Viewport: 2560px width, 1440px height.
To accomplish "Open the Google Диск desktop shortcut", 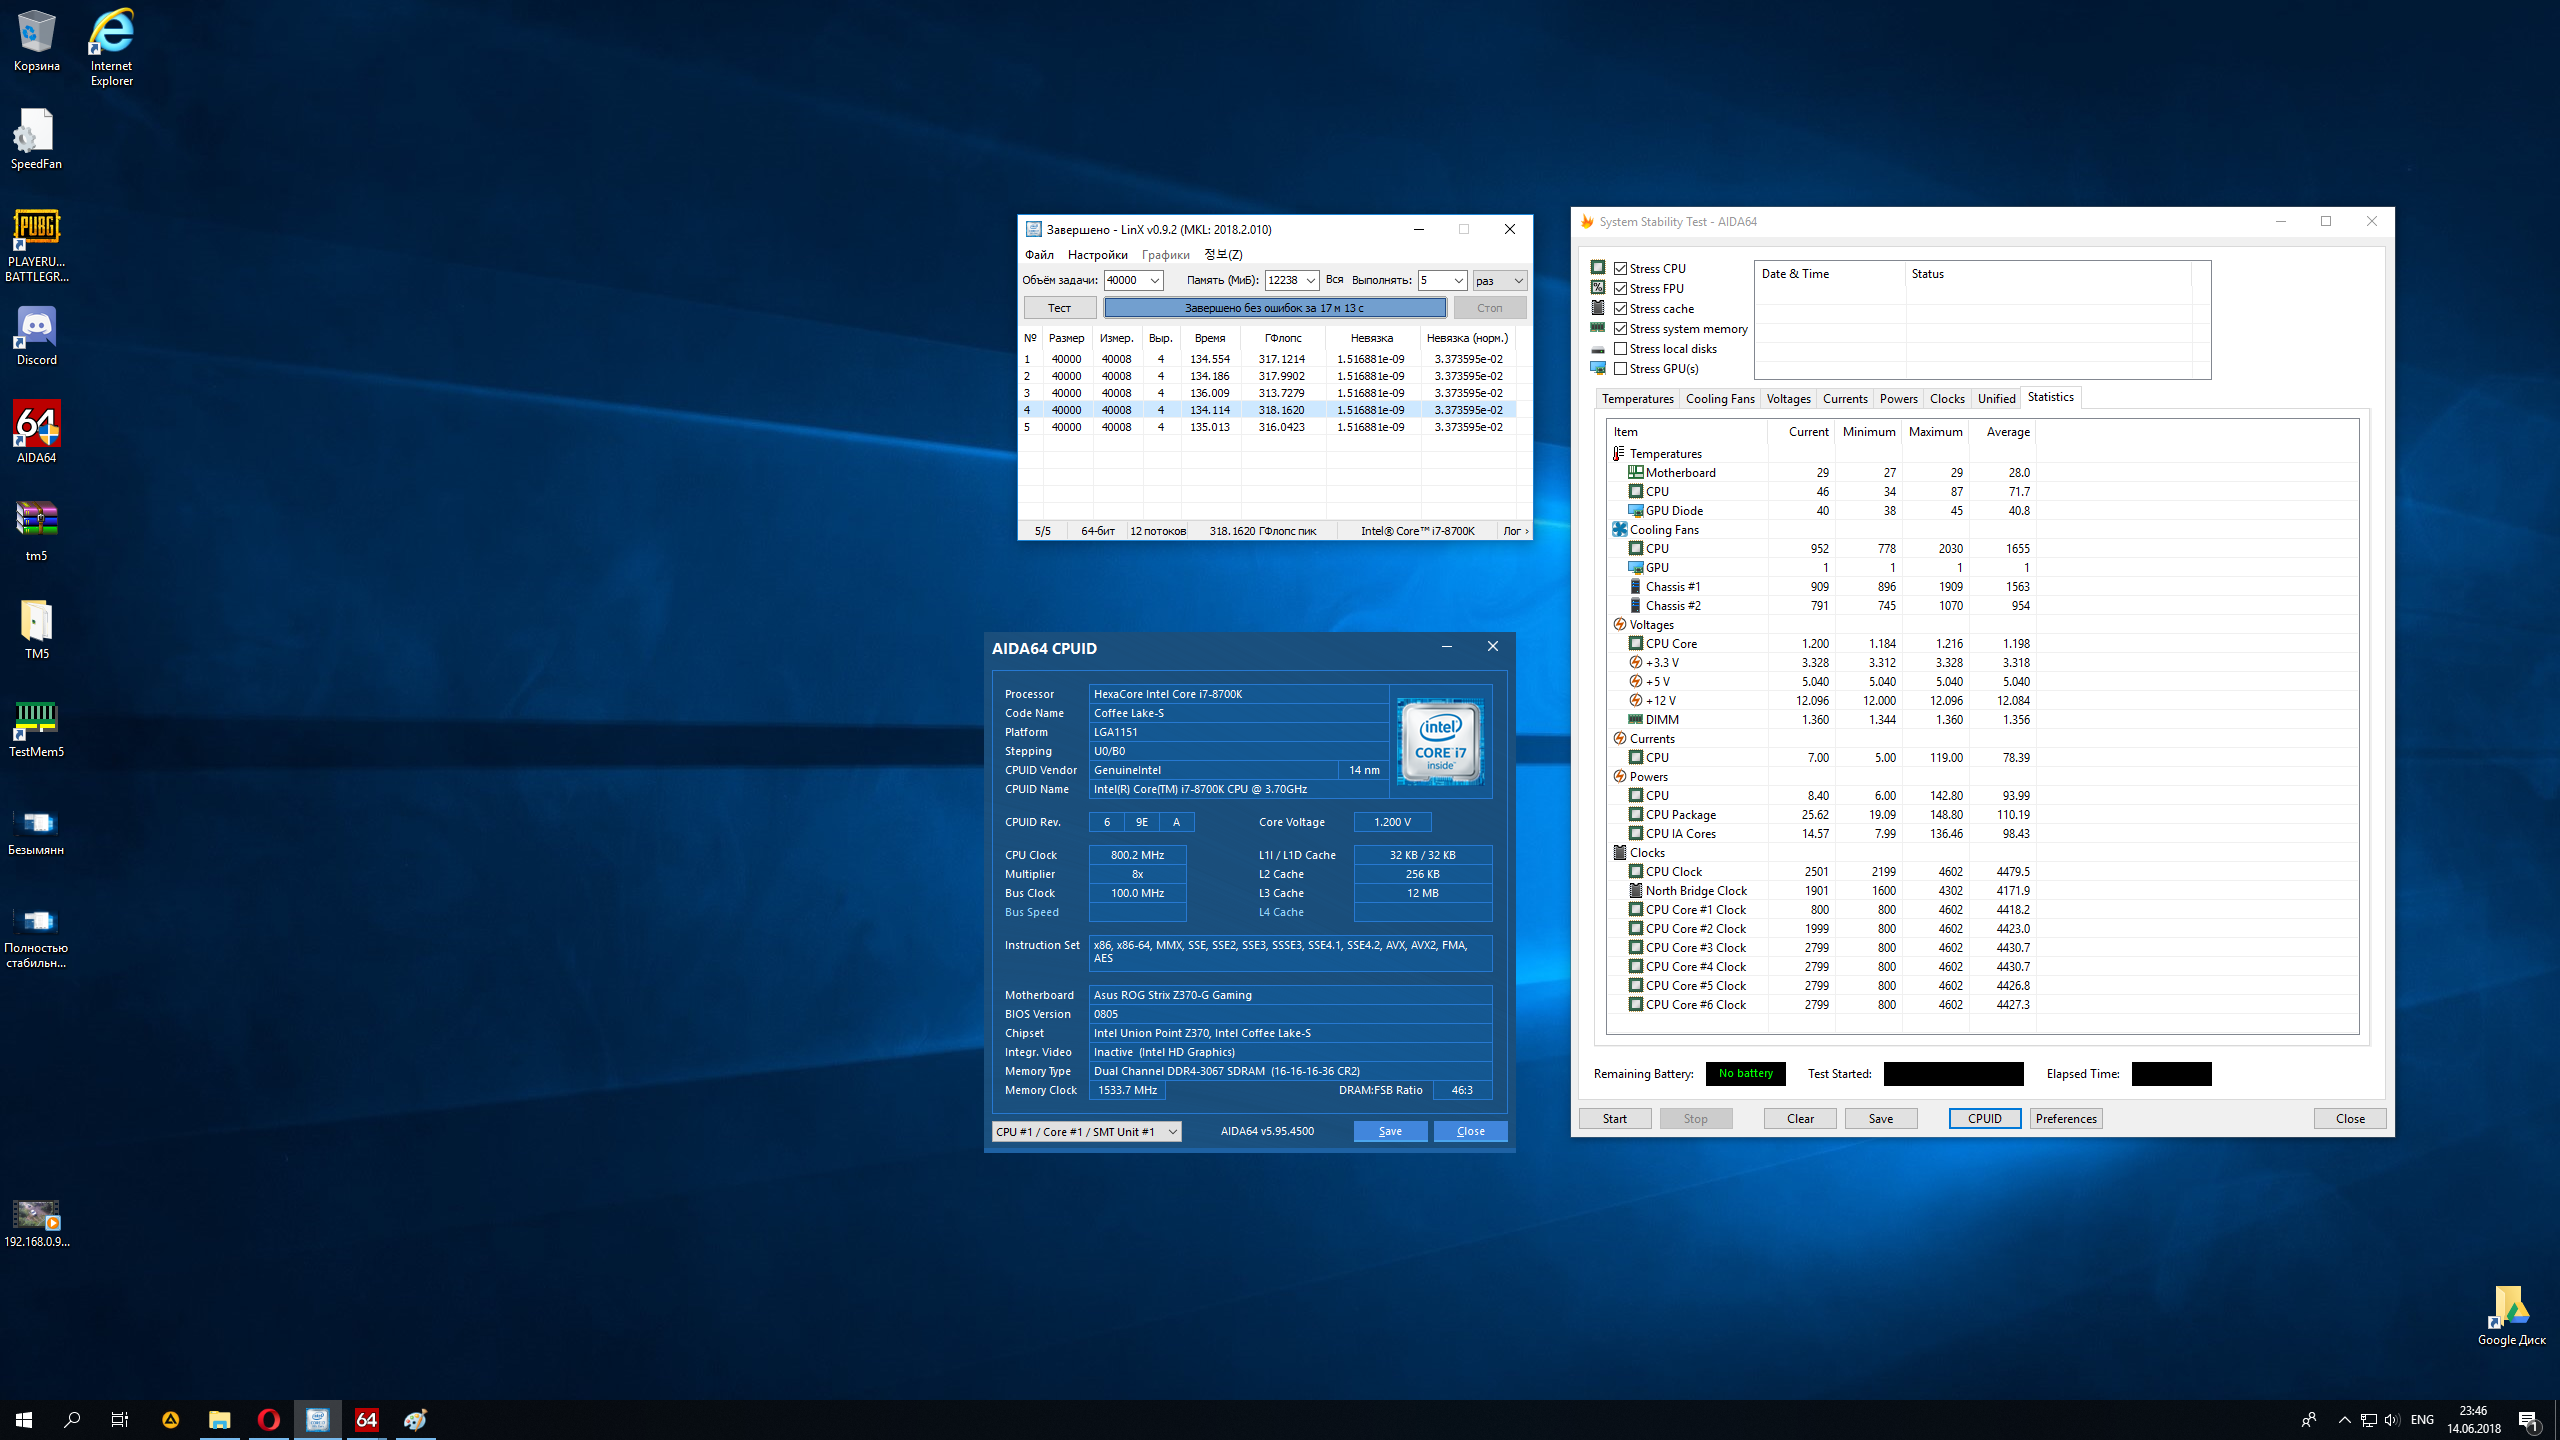I will (x=2511, y=1307).
